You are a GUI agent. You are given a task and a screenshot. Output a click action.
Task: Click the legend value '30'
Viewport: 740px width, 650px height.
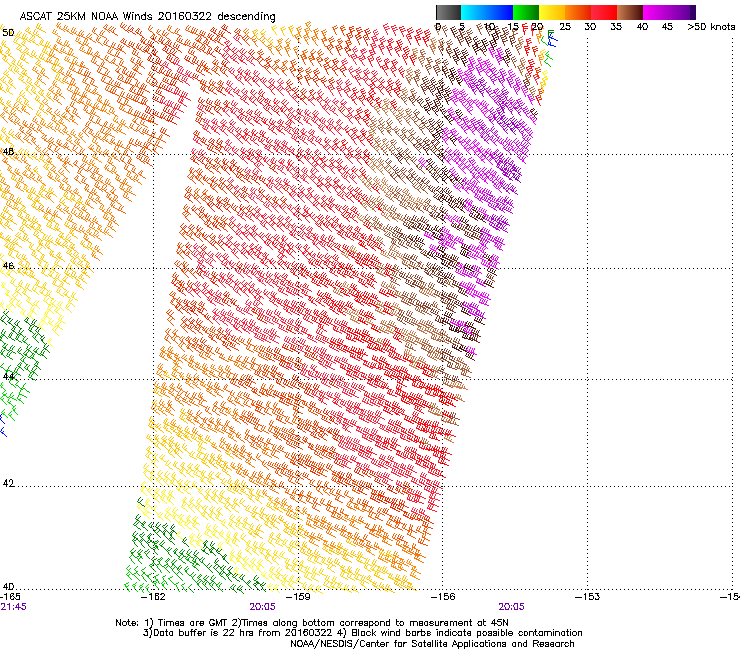click(590, 27)
